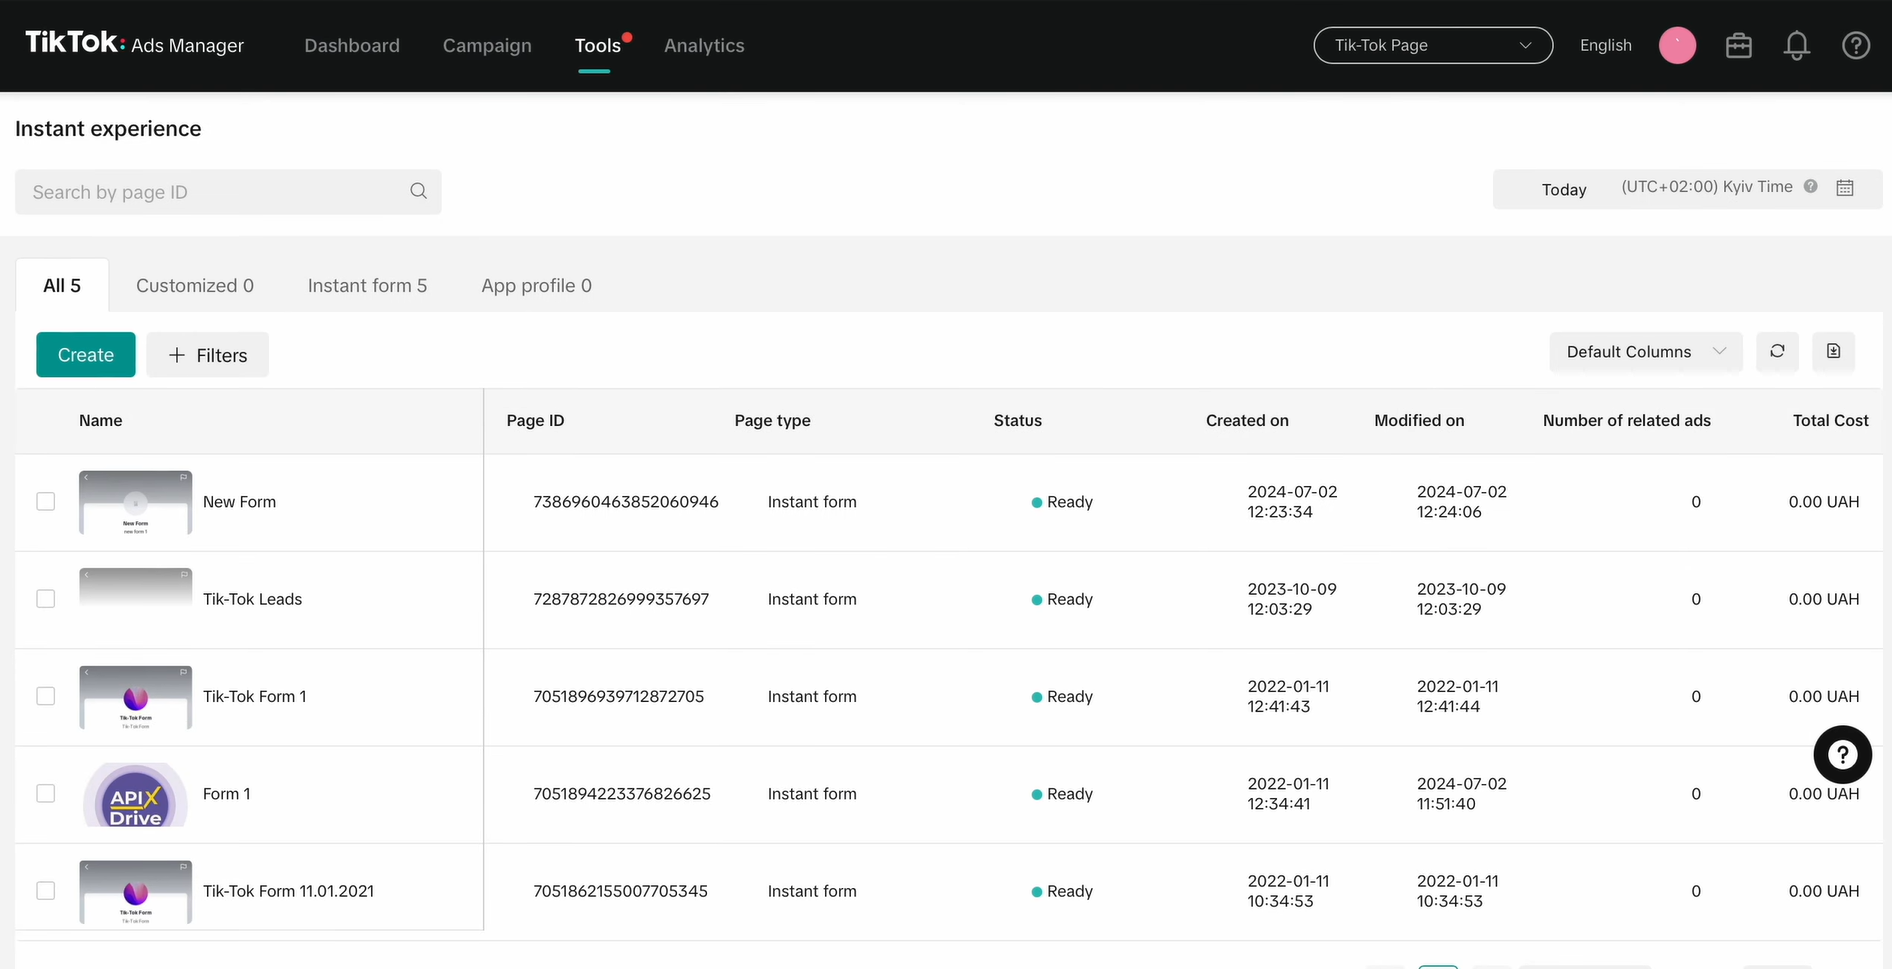This screenshot has height=969, width=1892.
Task: Click the Created on column header
Action: (x=1247, y=420)
